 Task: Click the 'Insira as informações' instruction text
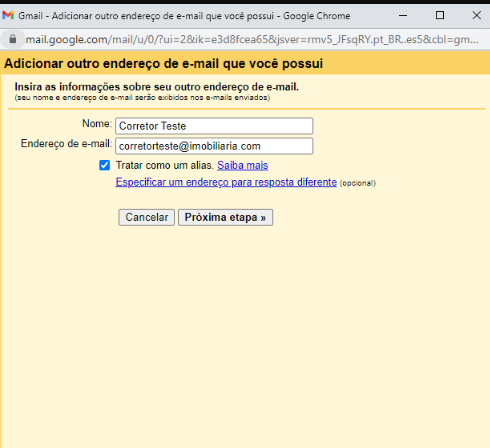click(x=157, y=87)
